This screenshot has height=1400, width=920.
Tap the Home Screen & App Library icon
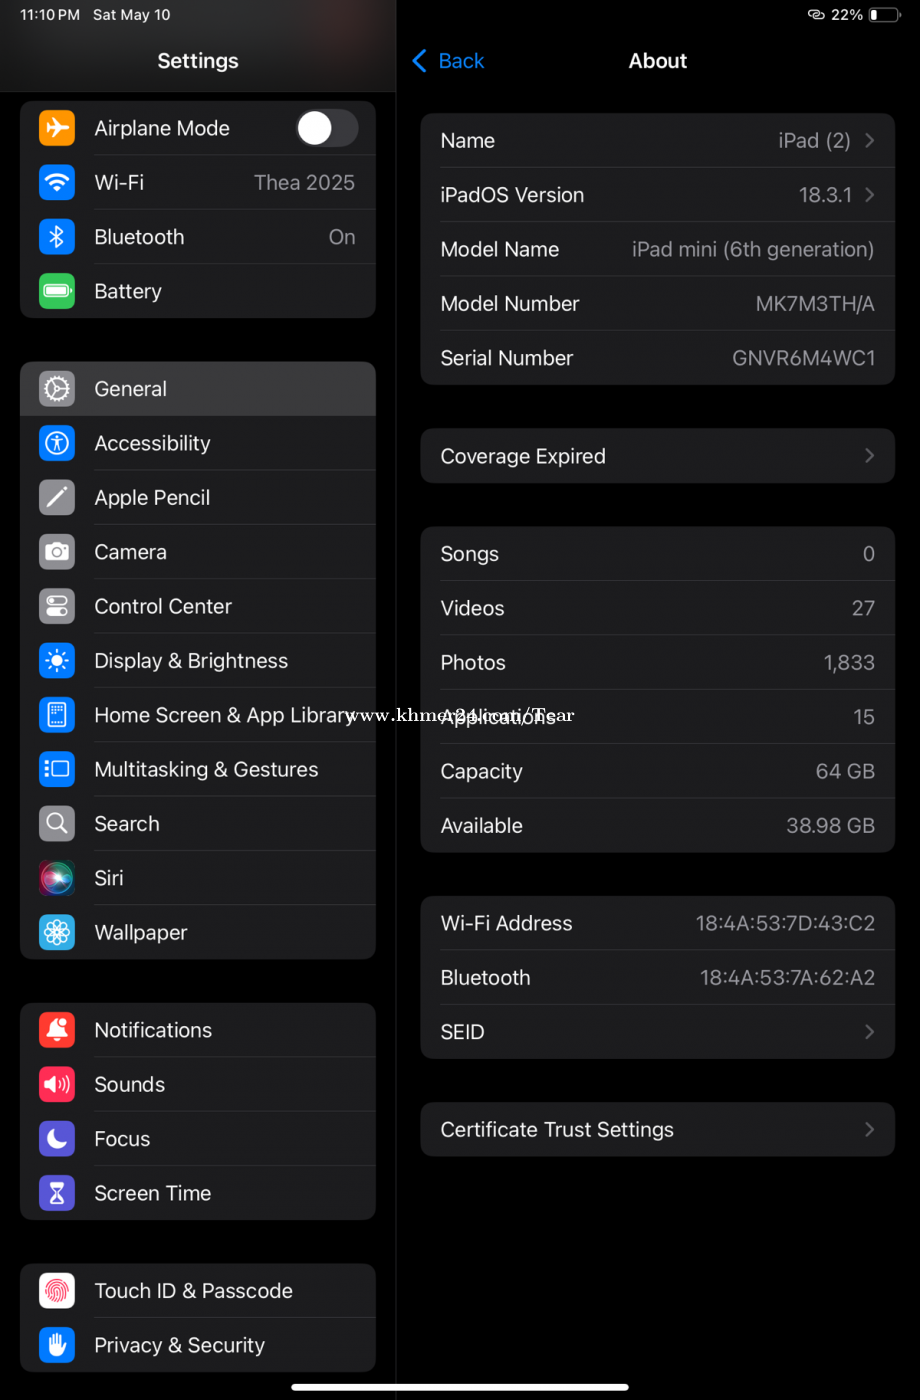(x=57, y=715)
